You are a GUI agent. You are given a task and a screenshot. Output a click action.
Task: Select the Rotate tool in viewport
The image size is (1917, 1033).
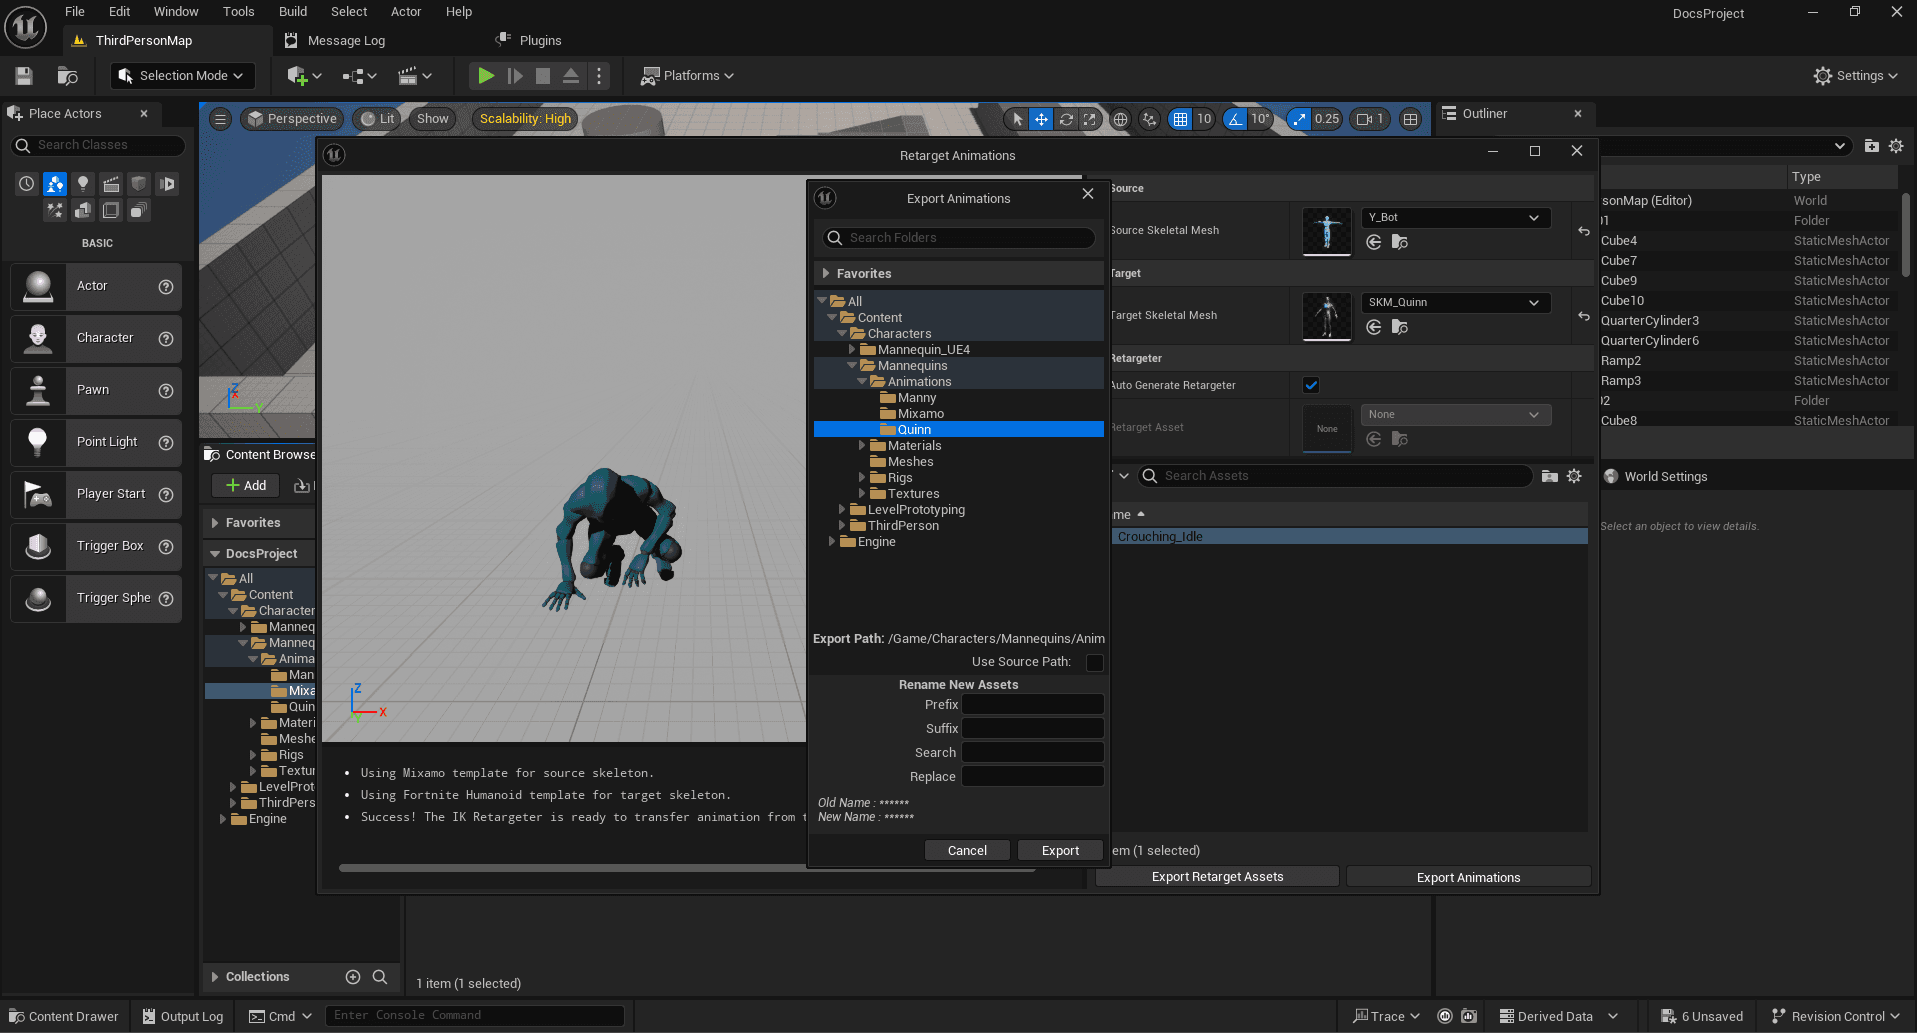[1066, 119]
